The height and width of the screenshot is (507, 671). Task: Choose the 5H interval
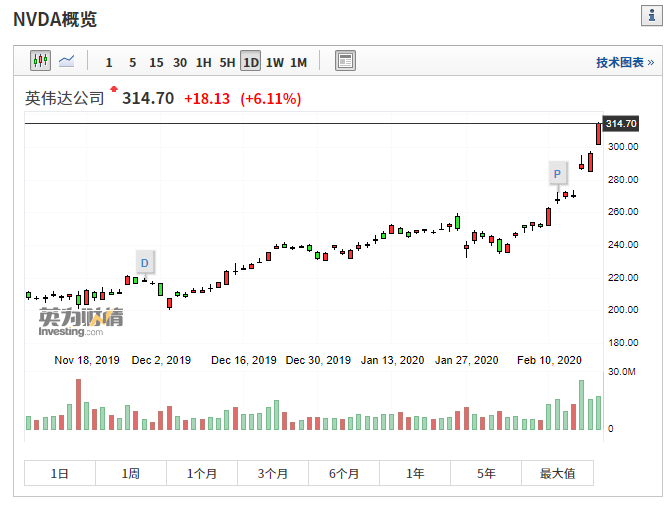[227, 63]
